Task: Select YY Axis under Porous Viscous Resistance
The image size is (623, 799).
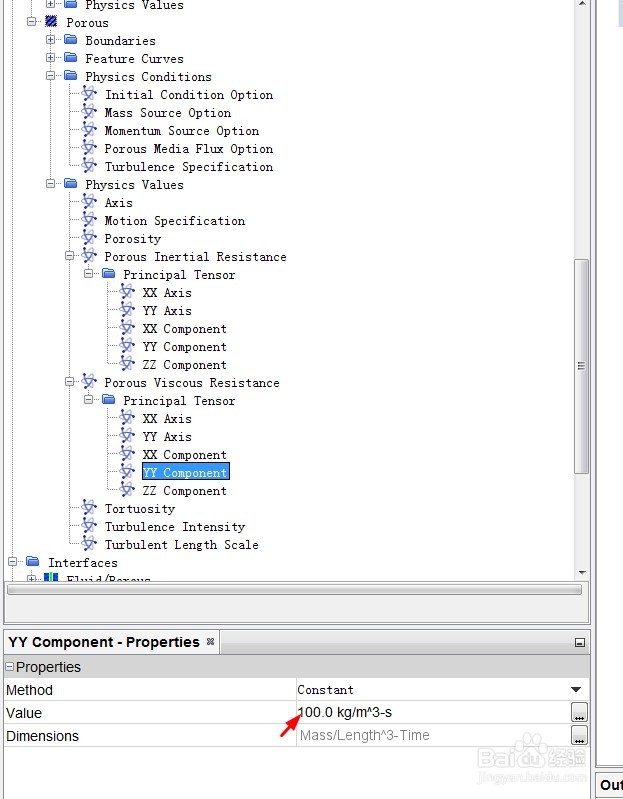Action: tap(167, 437)
